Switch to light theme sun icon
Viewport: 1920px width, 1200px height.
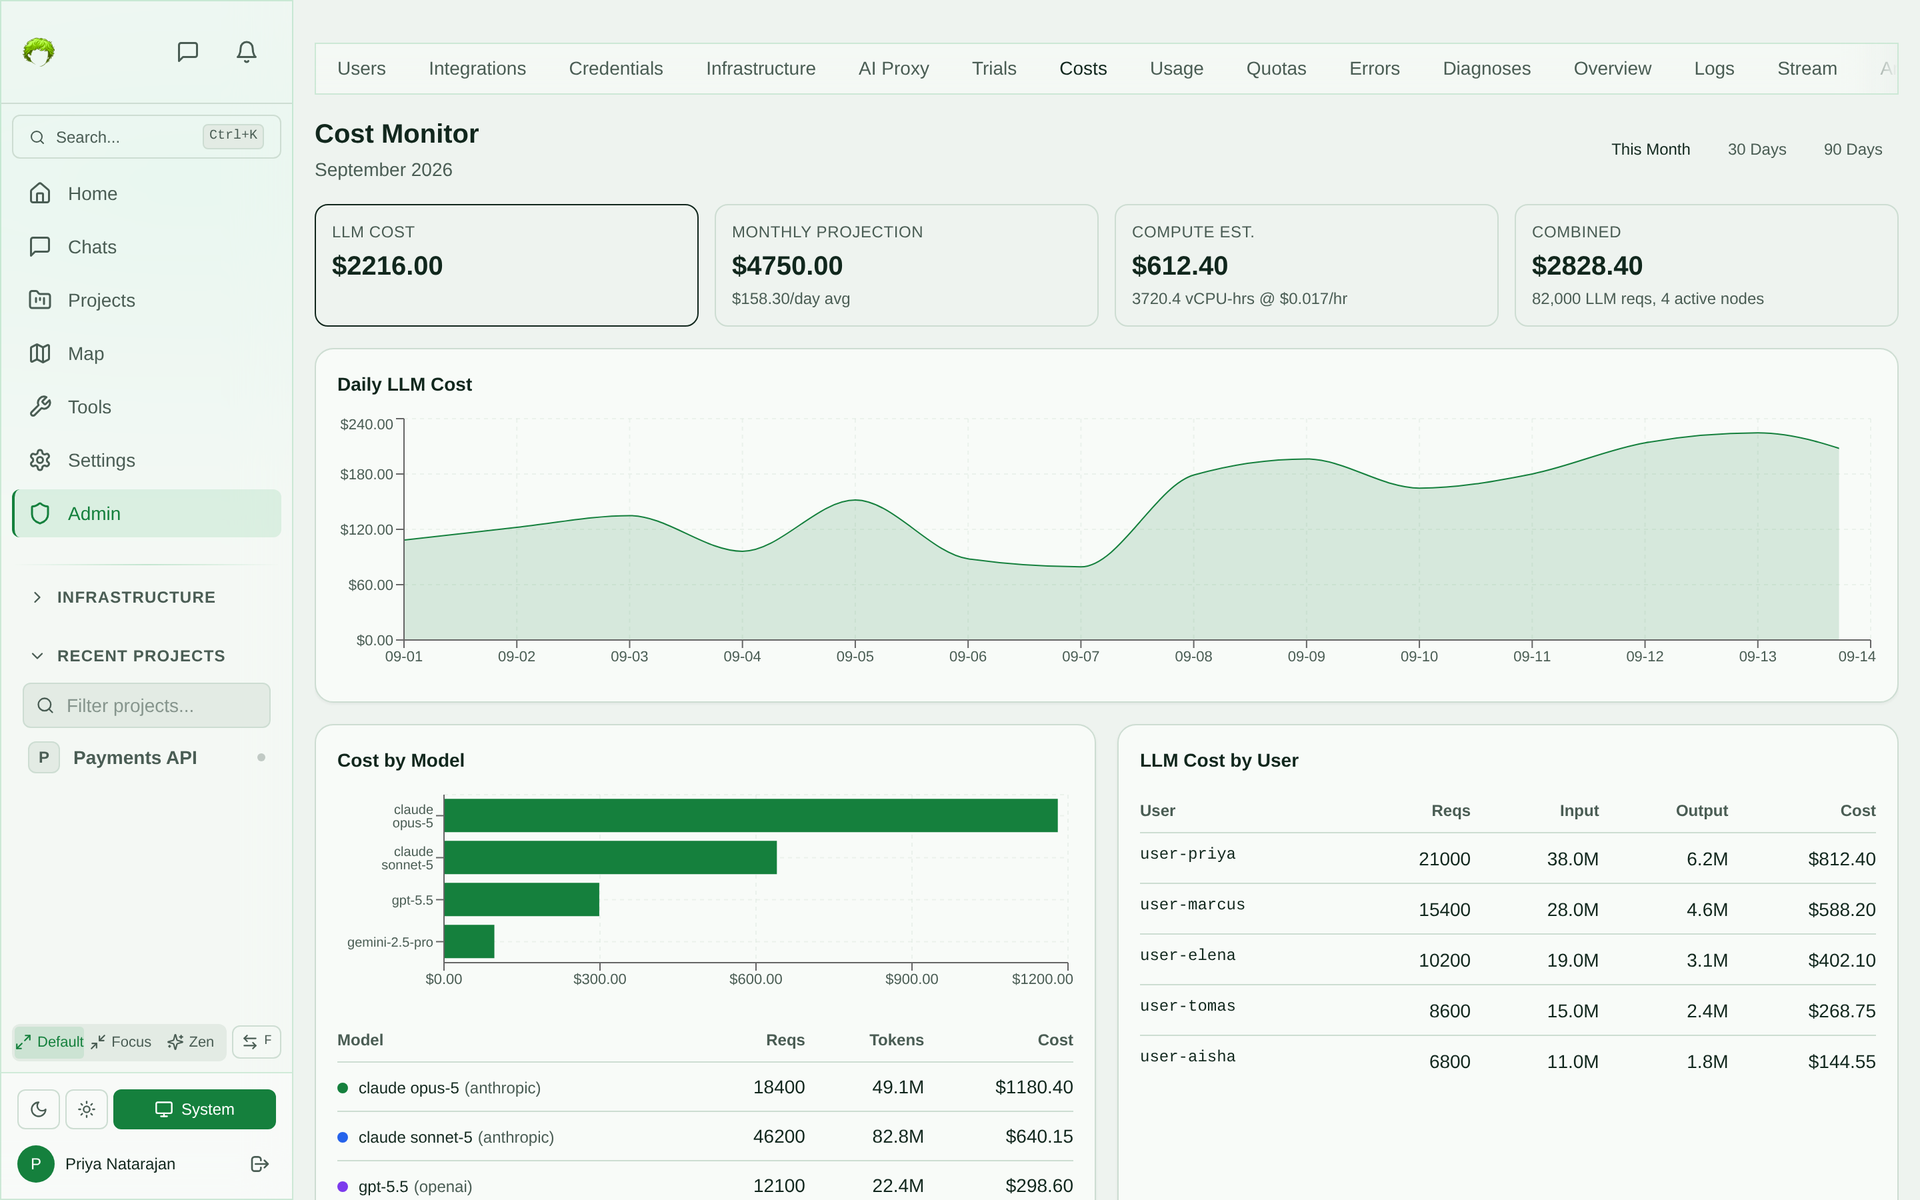(87, 1109)
